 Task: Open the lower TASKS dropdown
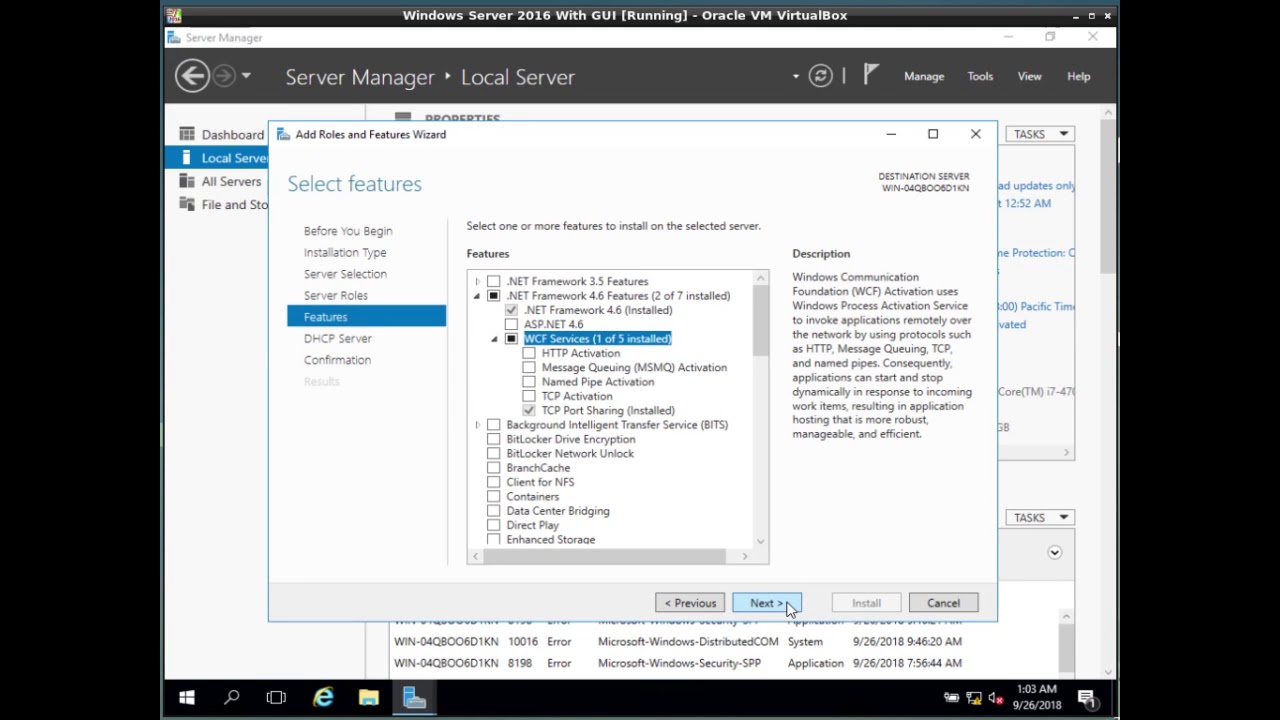(1040, 517)
